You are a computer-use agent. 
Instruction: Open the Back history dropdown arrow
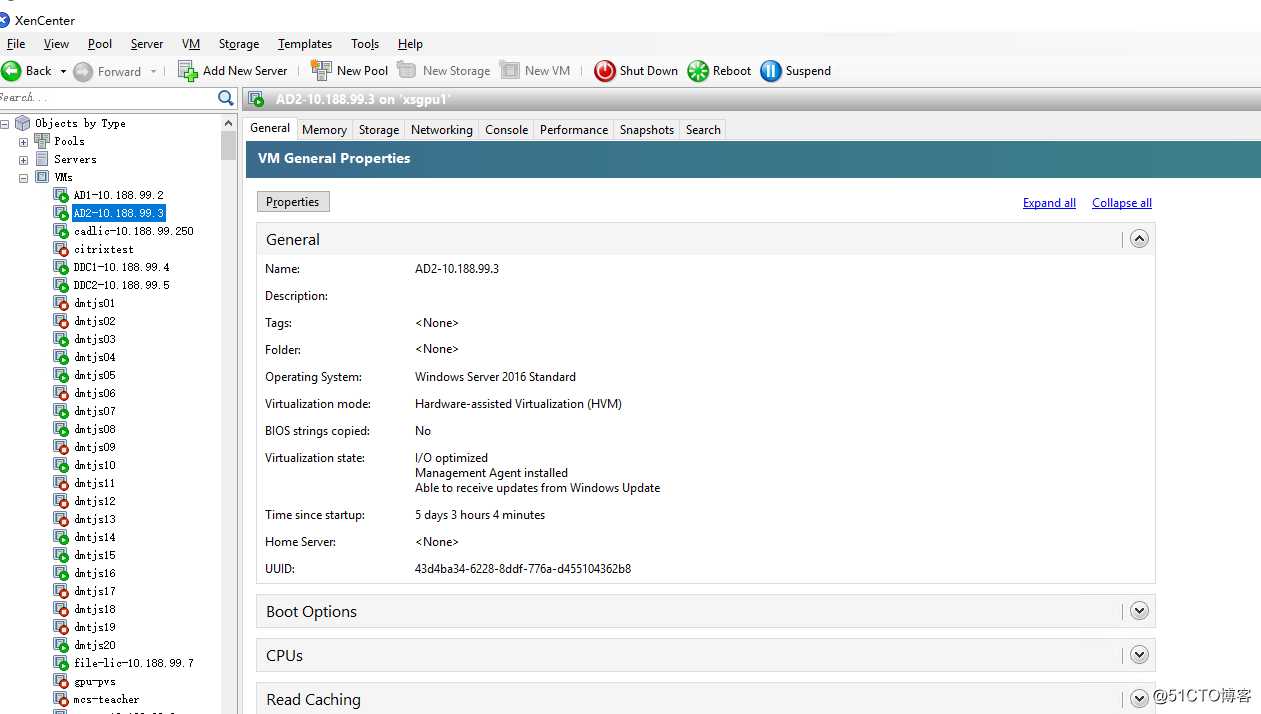pyautogui.click(x=63, y=72)
